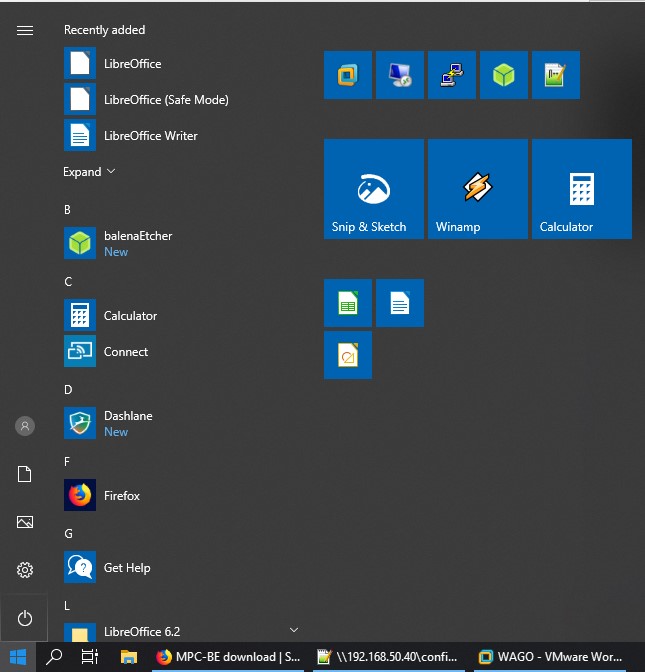Open Get Help app
645x672 pixels.
pos(180,567)
